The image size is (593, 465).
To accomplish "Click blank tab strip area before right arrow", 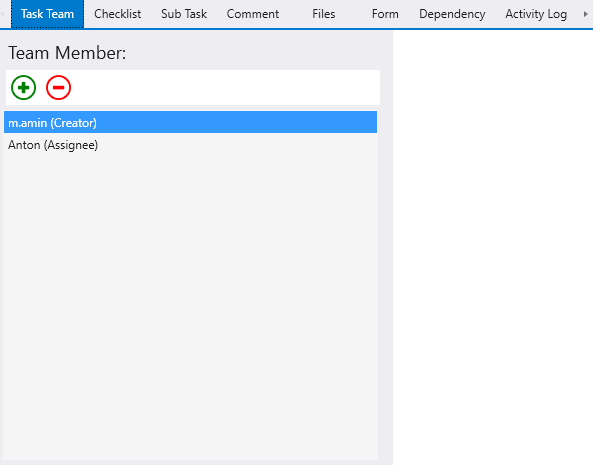I will point(576,14).
